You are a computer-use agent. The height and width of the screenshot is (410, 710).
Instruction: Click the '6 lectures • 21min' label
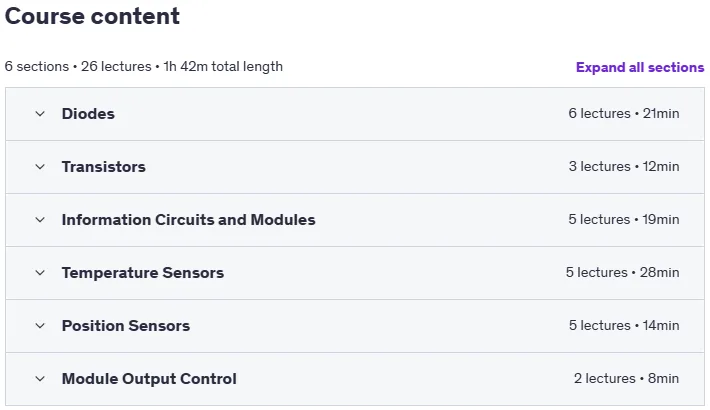pos(624,113)
